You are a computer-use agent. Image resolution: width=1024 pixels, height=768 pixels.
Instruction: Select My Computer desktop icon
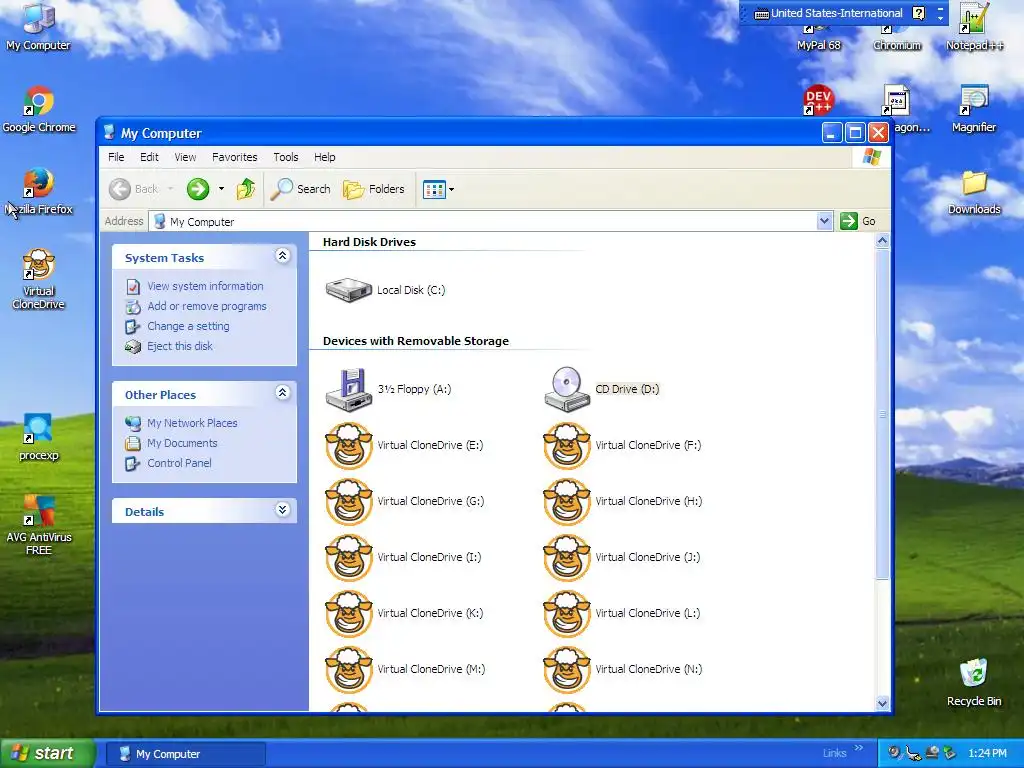point(39,27)
